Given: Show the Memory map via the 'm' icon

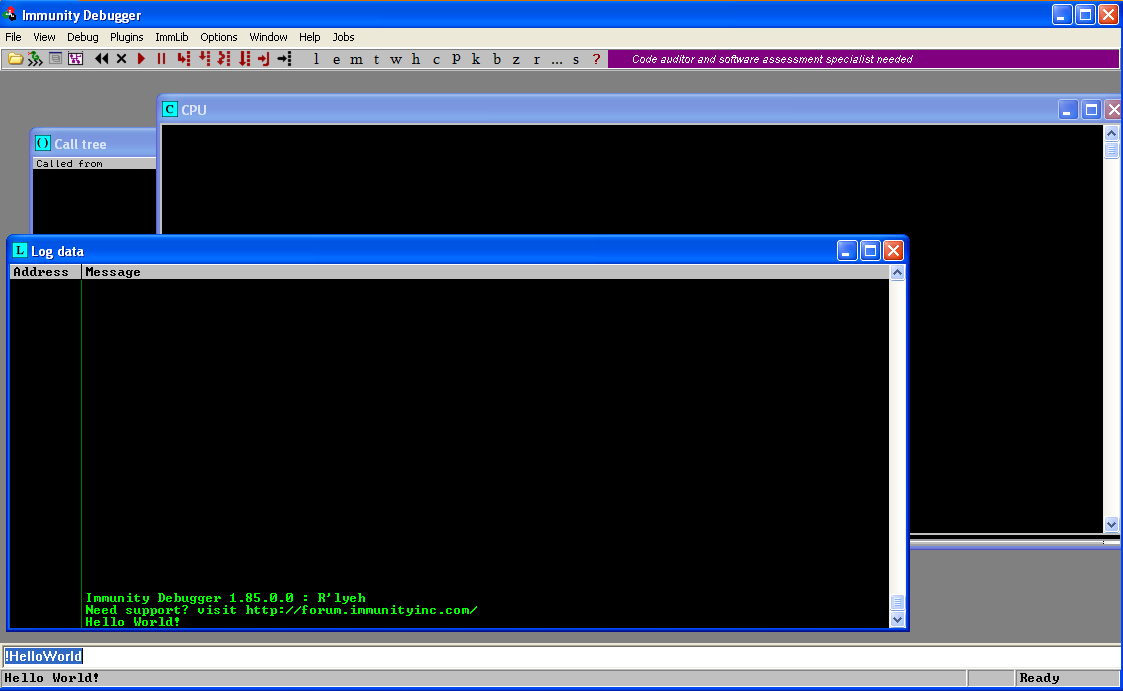Looking at the screenshot, I should point(356,58).
